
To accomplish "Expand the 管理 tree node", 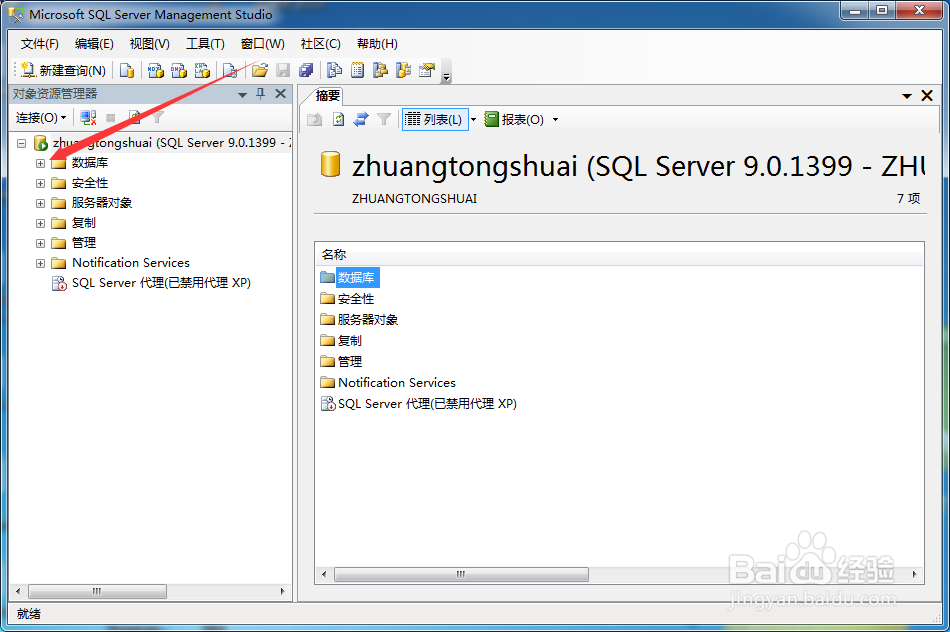I will (41, 244).
